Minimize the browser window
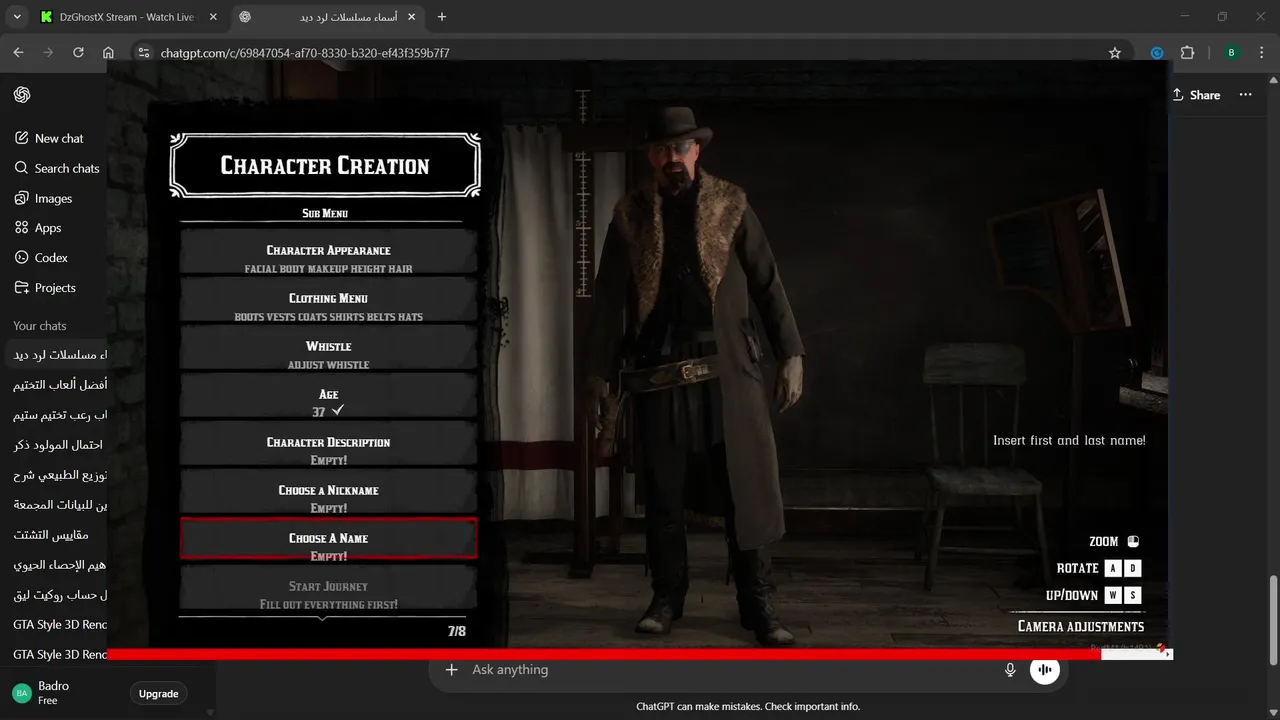1280x720 pixels. tap(1186, 17)
